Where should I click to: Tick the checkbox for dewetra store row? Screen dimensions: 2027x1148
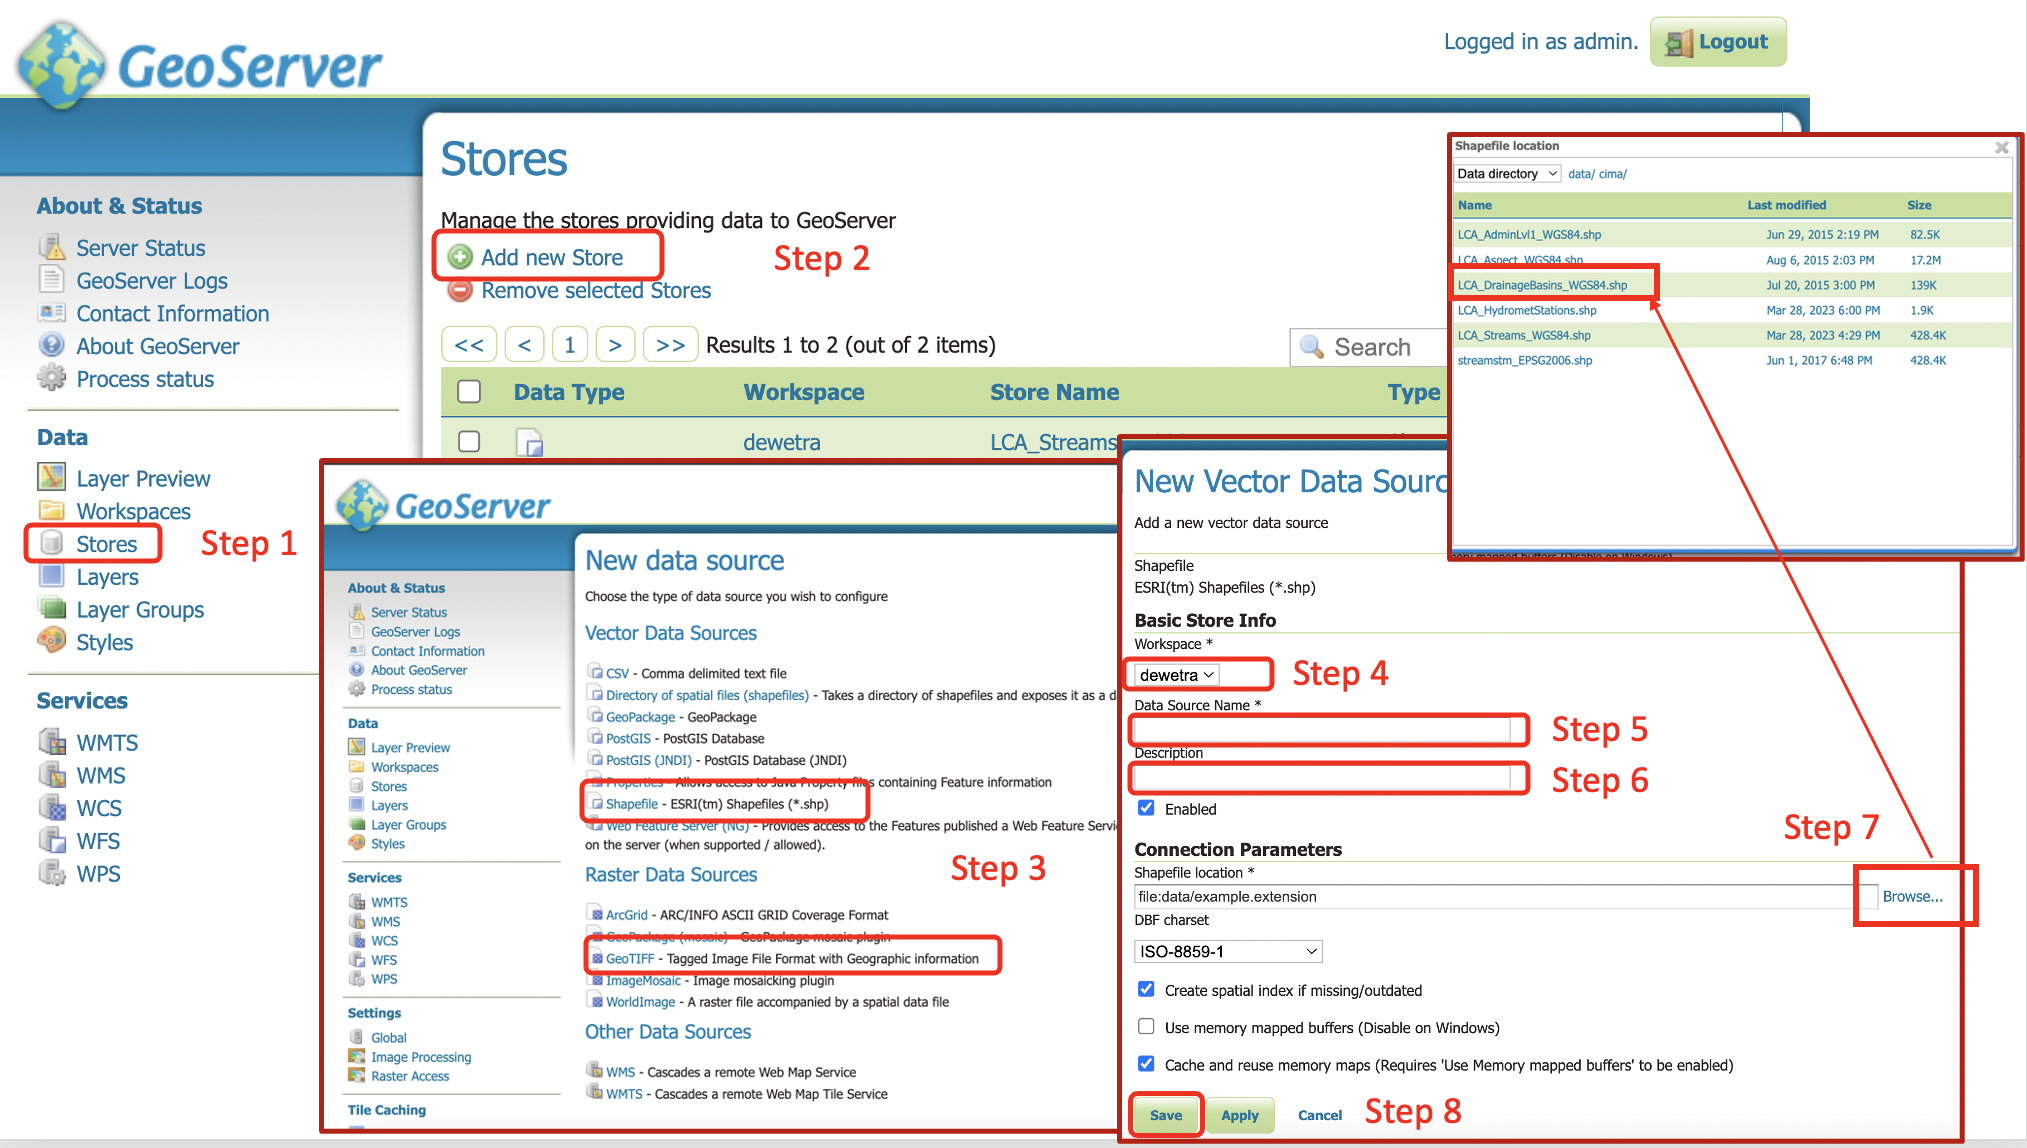[x=469, y=441]
